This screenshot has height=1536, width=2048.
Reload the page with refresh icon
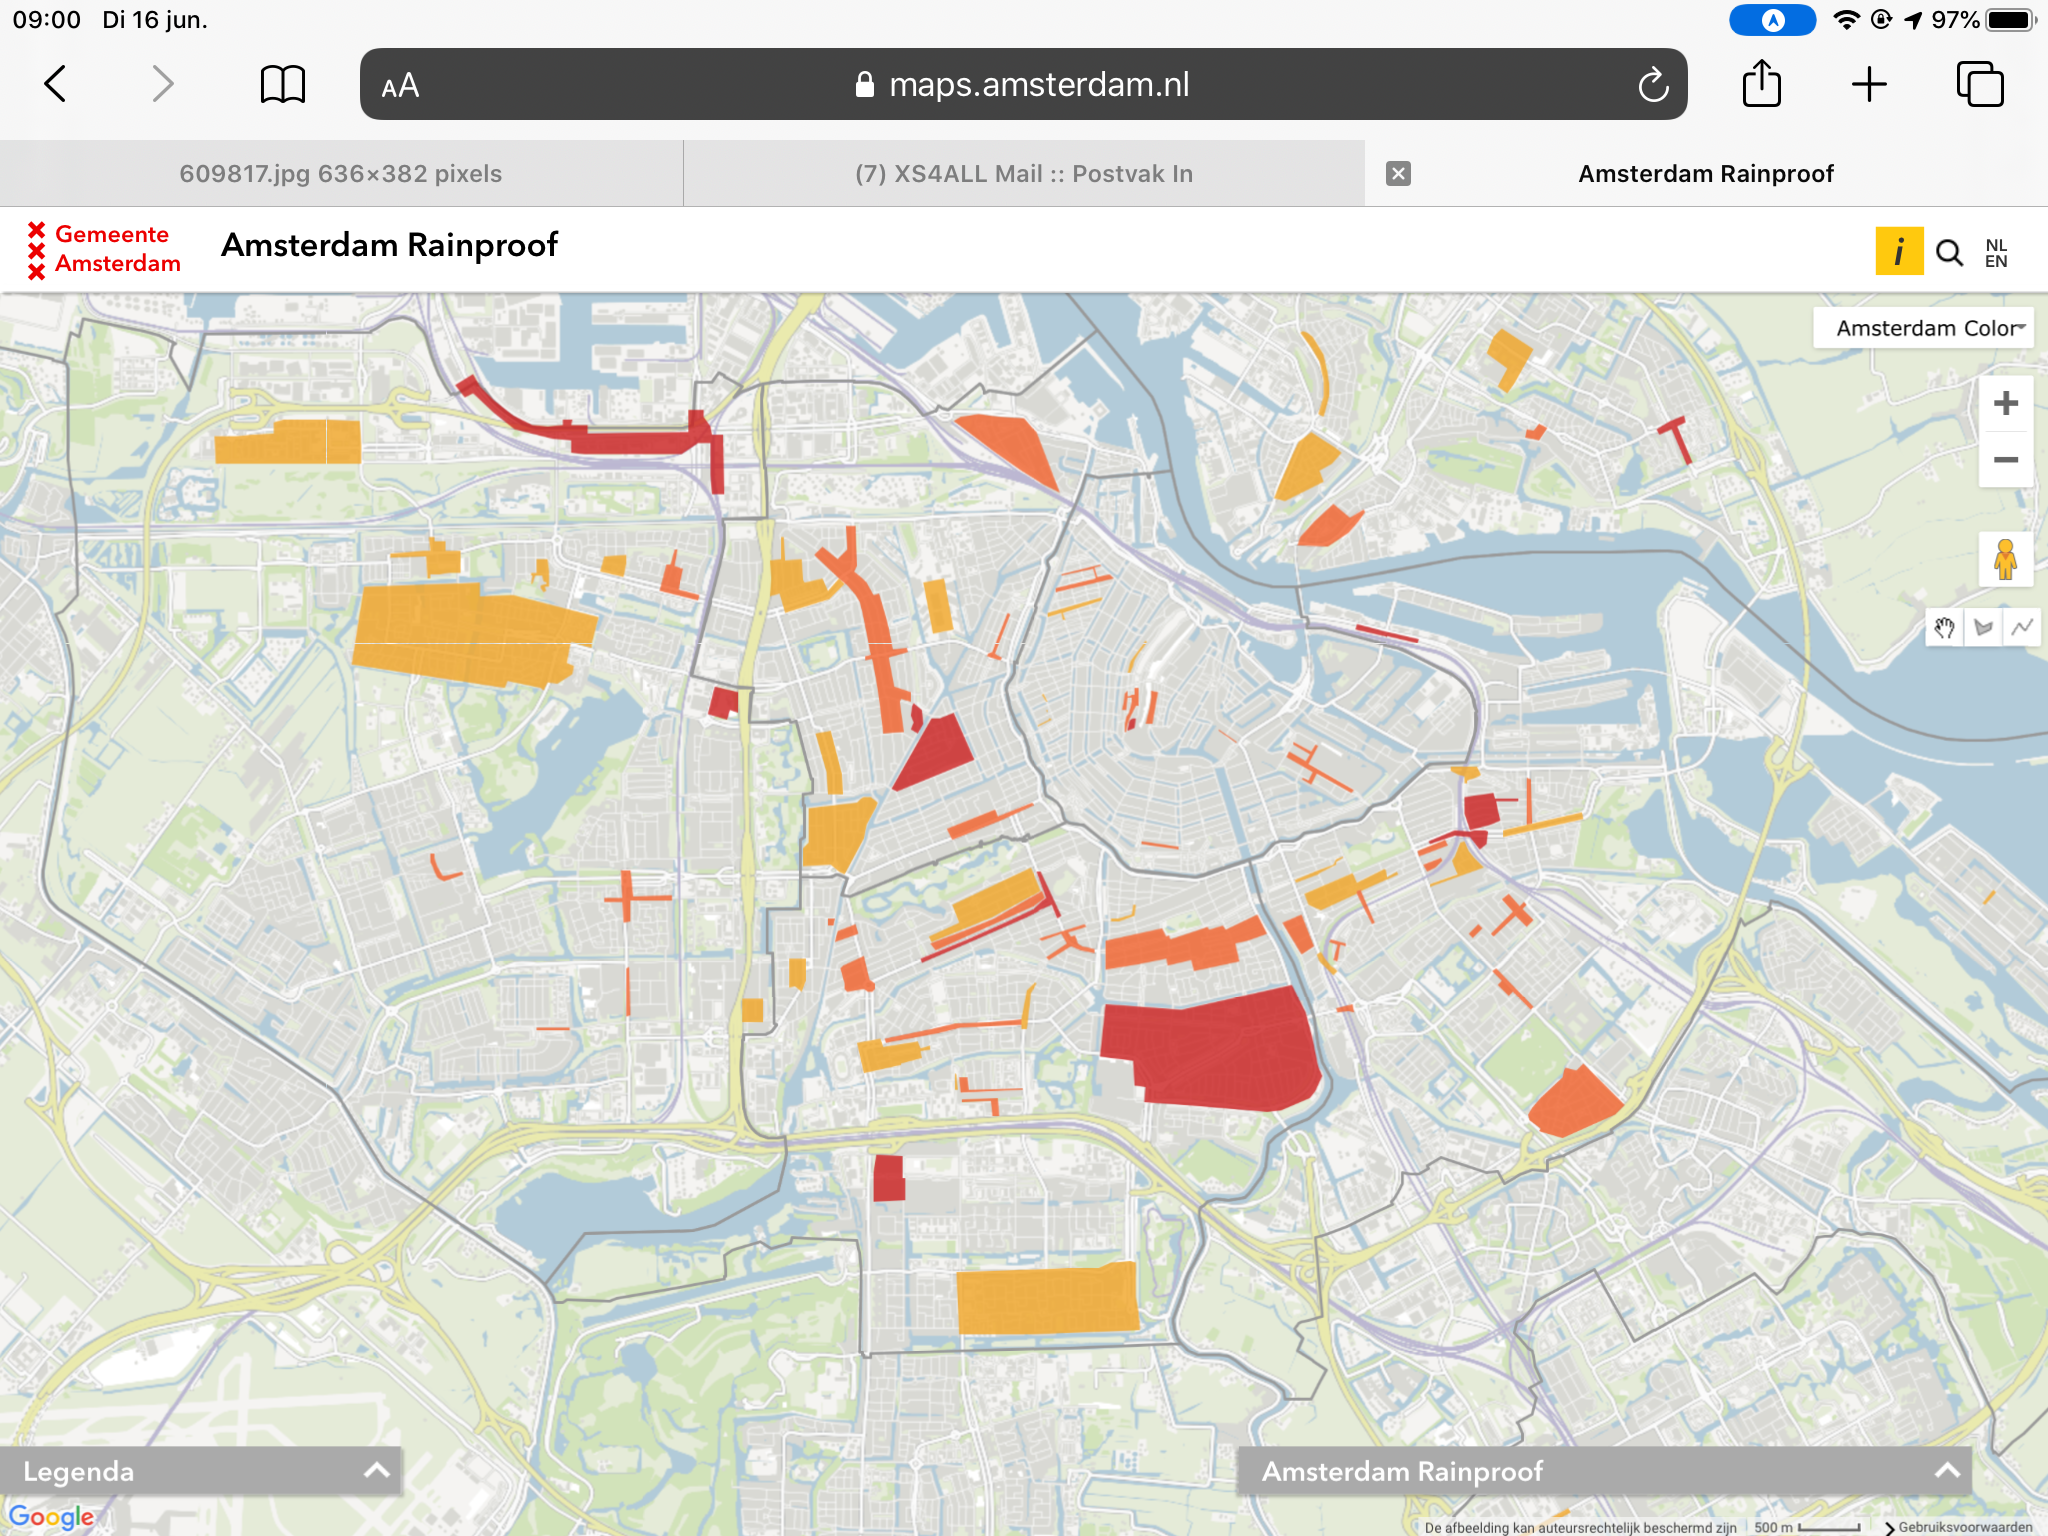1653,85
